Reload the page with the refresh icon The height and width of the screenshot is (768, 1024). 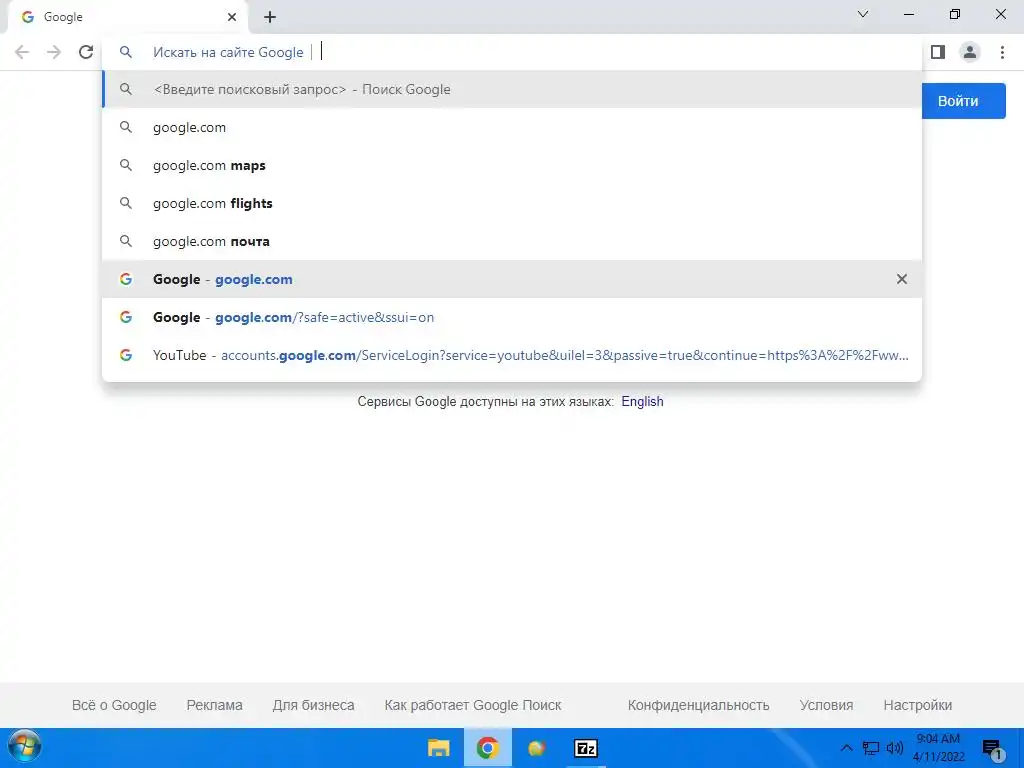(x=86, y=52)
